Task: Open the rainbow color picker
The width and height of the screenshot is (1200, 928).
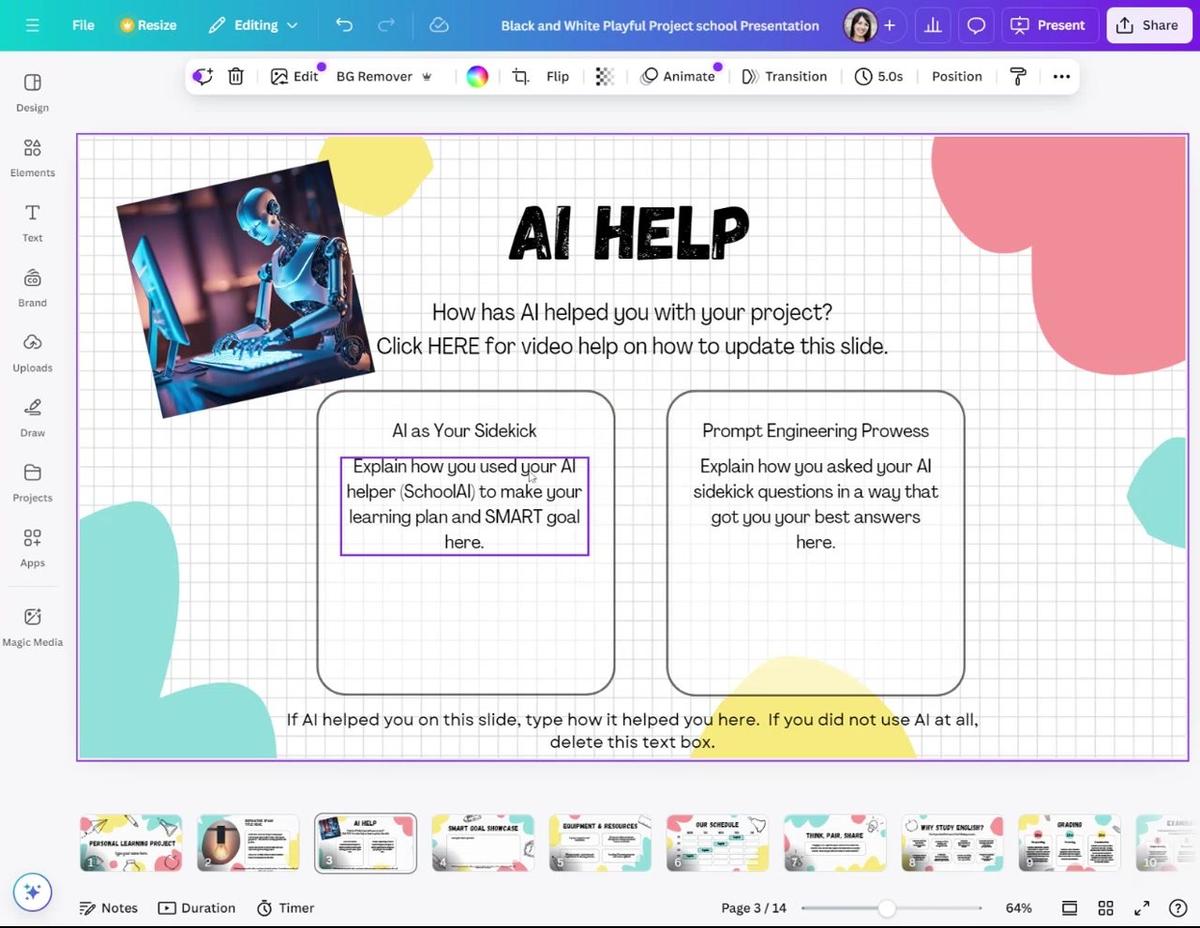Action: (x=477, y=76)
